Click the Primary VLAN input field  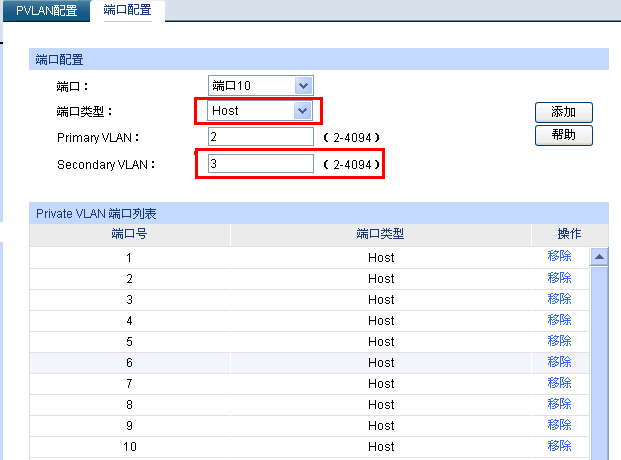(260, 137)
